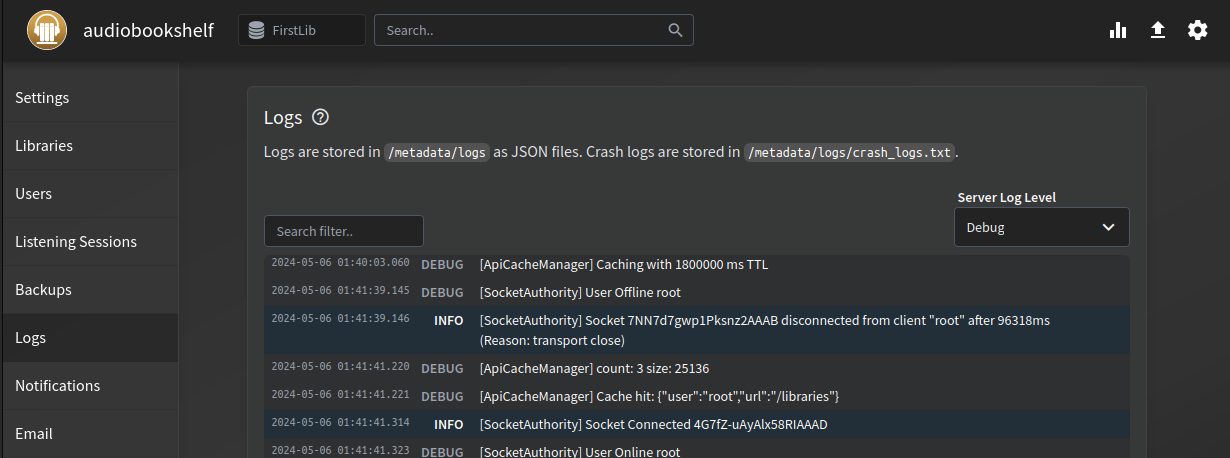This screenshot has width=1230, height=458.
Task: Click the Logs help question mark icon
Action: (x=320, y=118)
